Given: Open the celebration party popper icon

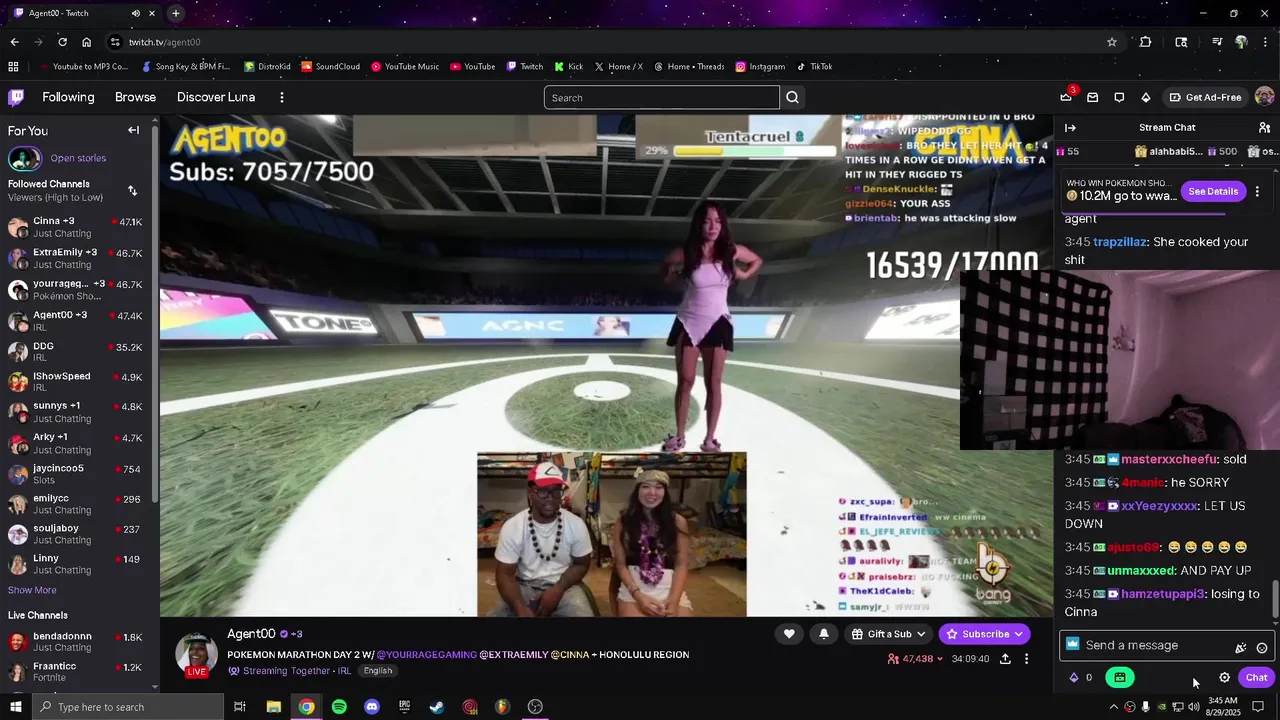Looking at the screenshot, I should [1241, 648].
